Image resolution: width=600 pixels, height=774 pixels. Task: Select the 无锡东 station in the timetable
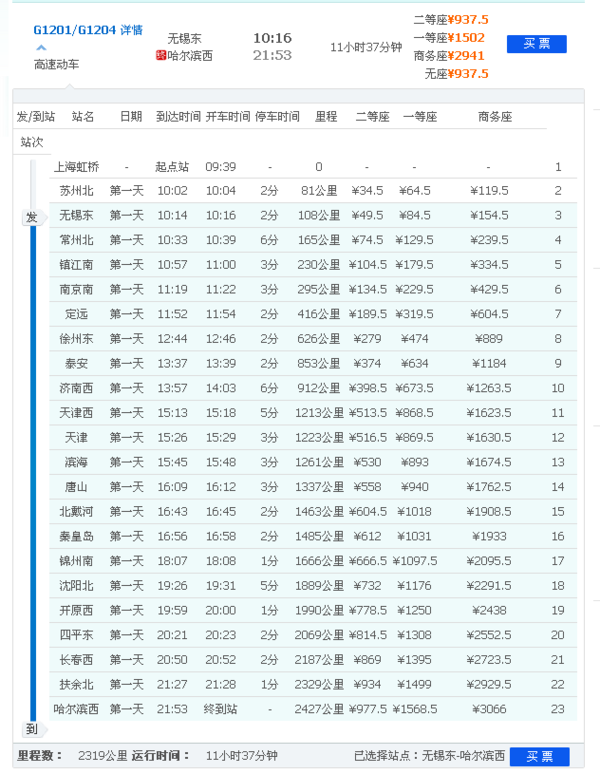click(x=76, y=215)
